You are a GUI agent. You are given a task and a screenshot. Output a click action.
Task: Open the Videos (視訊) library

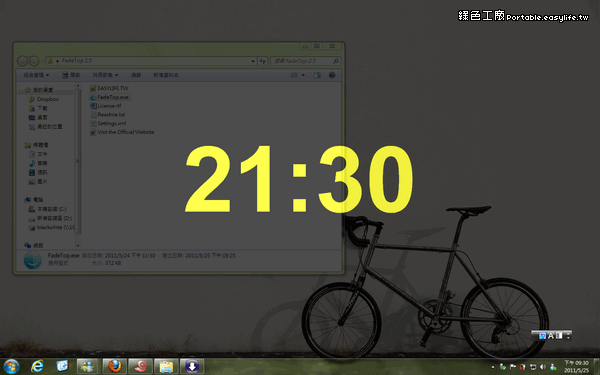(x=38, y=173)
